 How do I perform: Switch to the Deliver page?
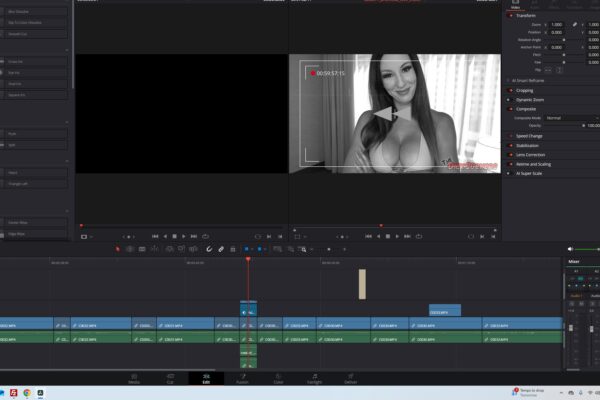(351, 381)
